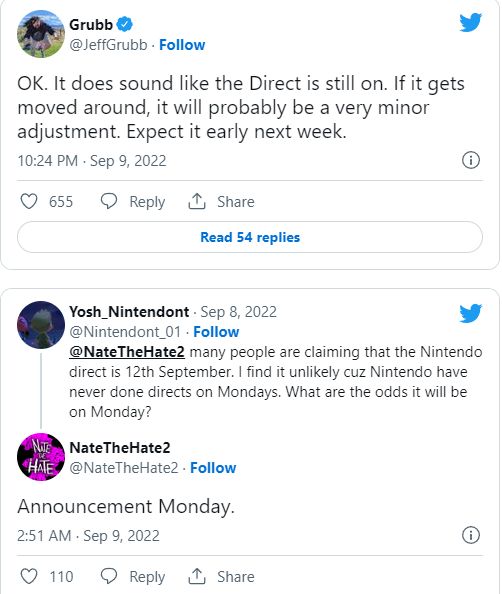Screen dimensions: 502x594
Task: Open NateTheHate2's purple avatar
Action: (x=41, y=457)
